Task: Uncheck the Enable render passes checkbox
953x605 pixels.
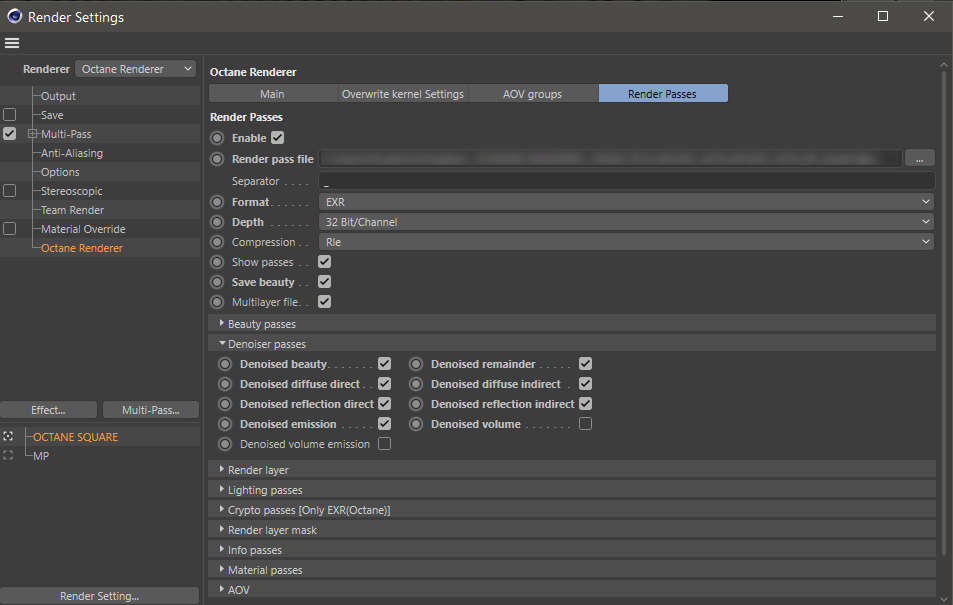Action: (x=278, y=138)
